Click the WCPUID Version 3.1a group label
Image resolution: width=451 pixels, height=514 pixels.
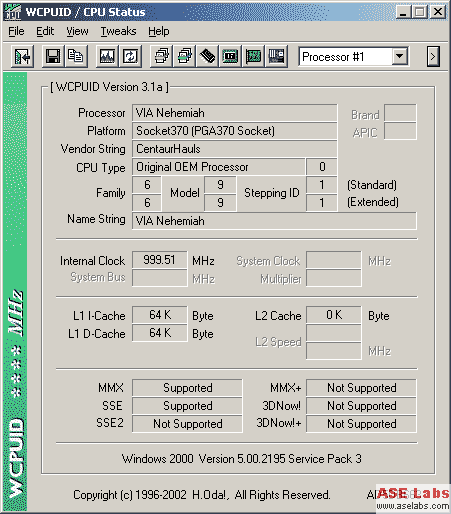[x=109, y=87]
